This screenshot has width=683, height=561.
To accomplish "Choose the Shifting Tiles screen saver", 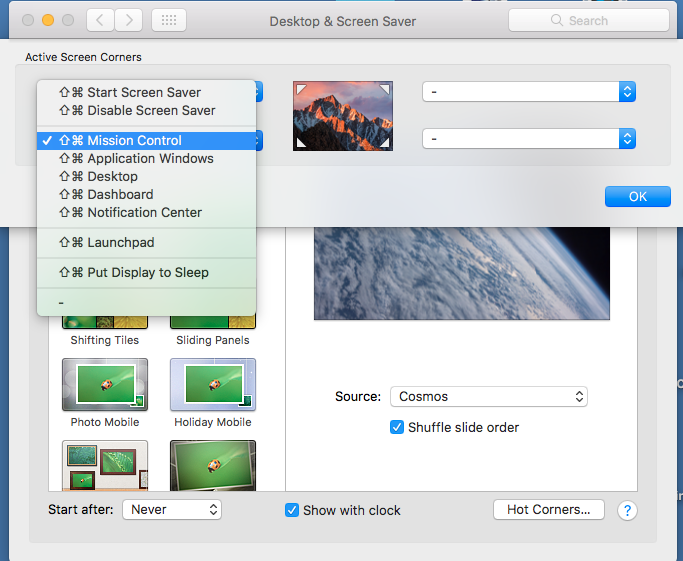I will tap(105, 322).
